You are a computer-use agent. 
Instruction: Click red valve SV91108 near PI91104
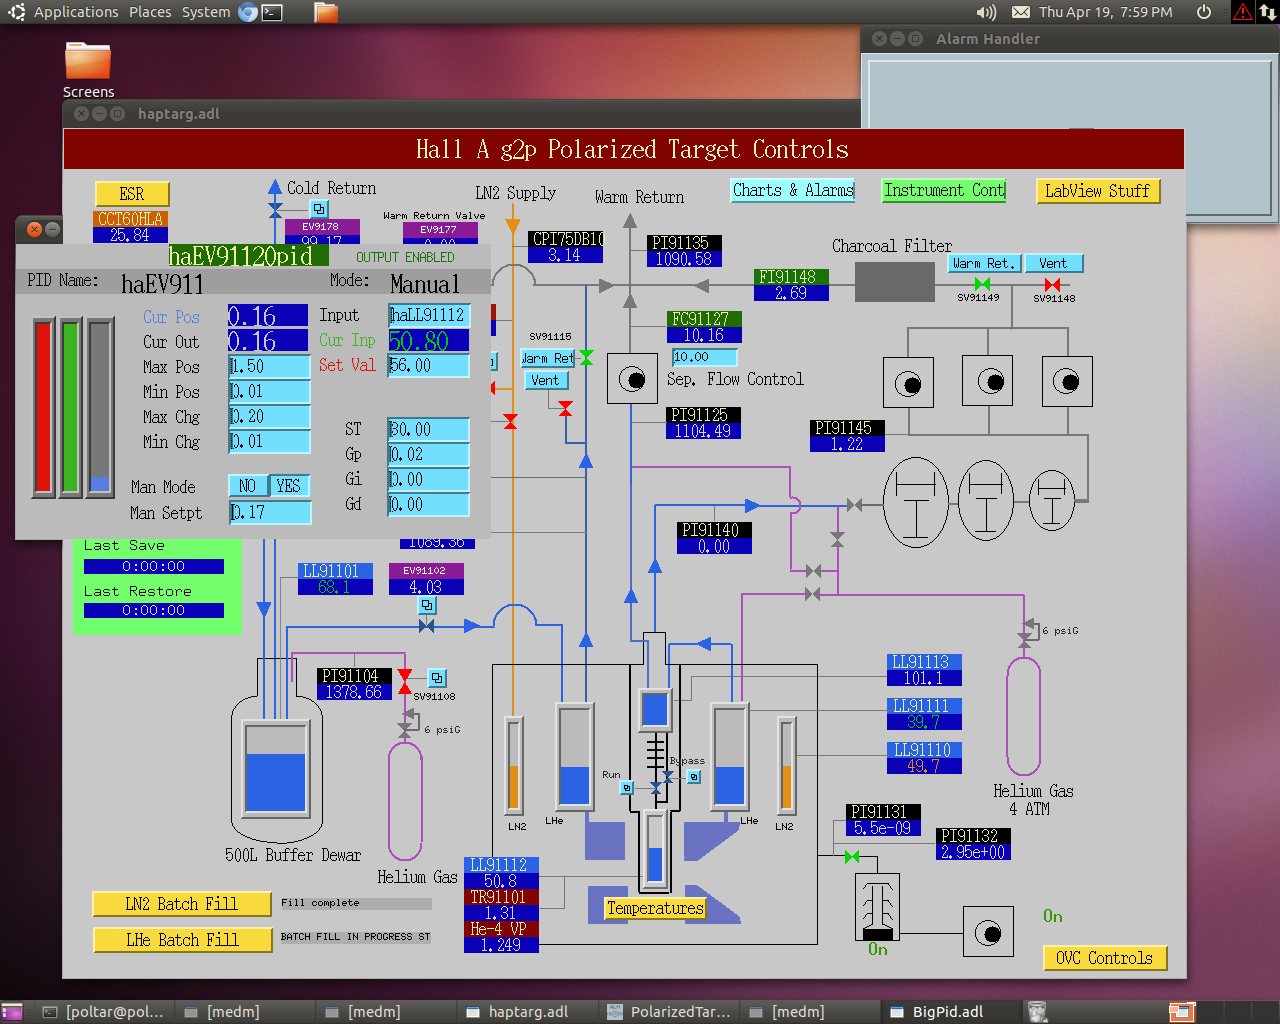pos(404,682)
